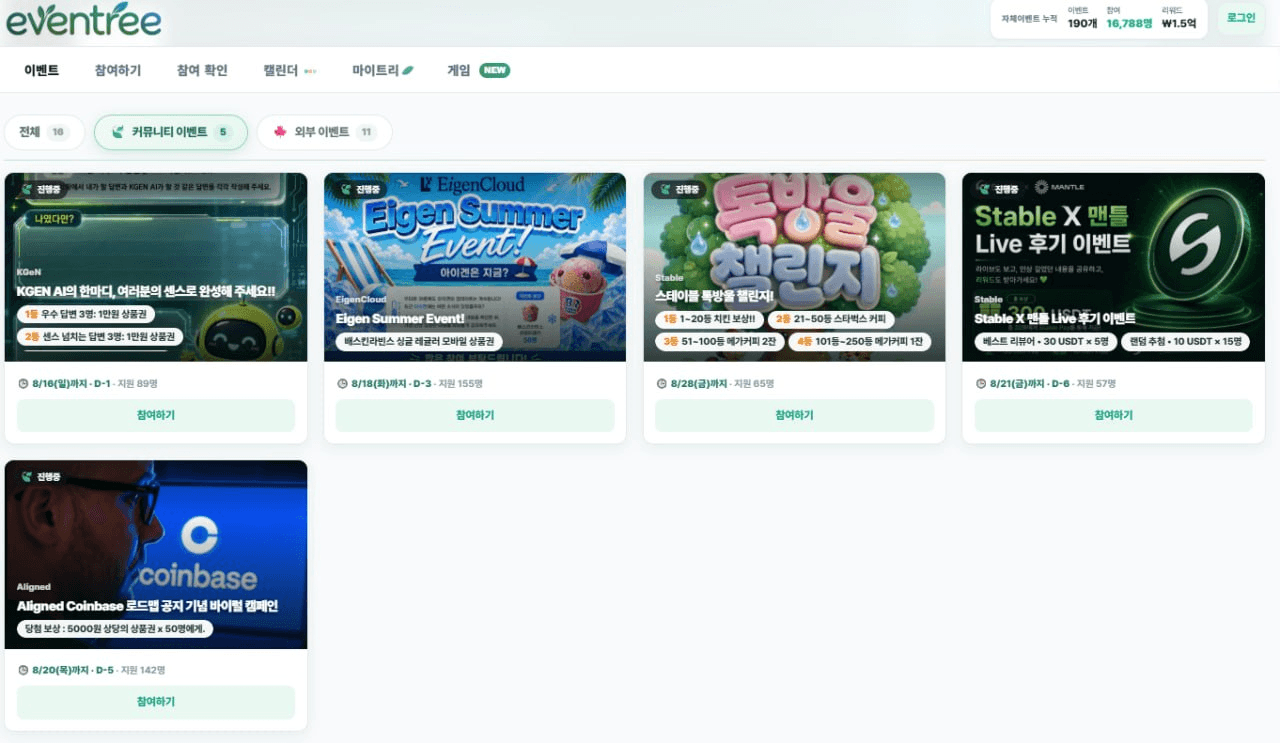Click the '자체이벤트 누적' label in the header

pyautogui.click(x=1029, y=19)
